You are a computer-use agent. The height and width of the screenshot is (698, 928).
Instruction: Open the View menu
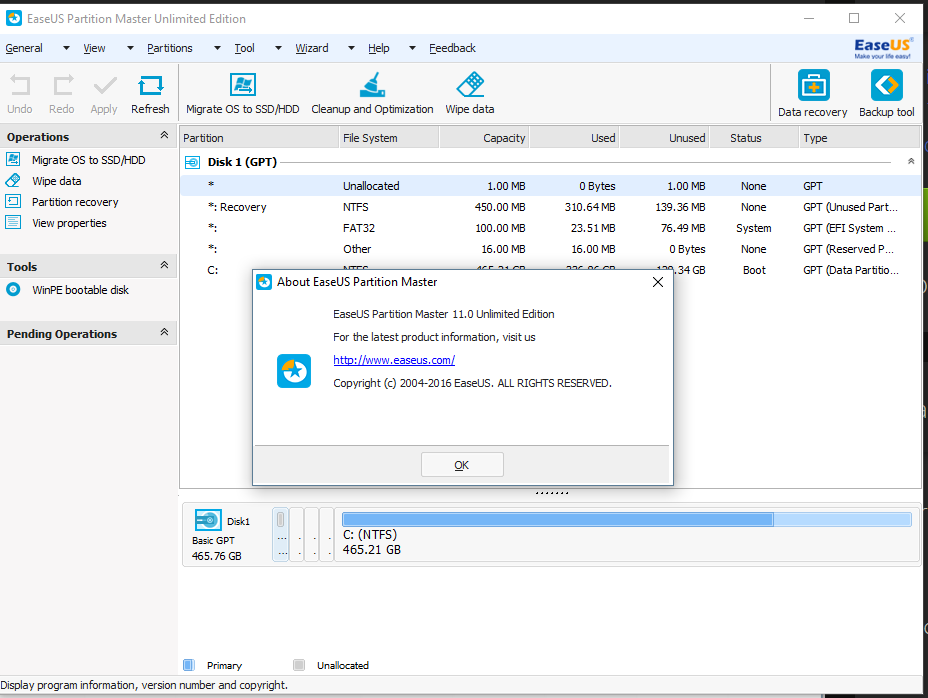pos(94,48)
